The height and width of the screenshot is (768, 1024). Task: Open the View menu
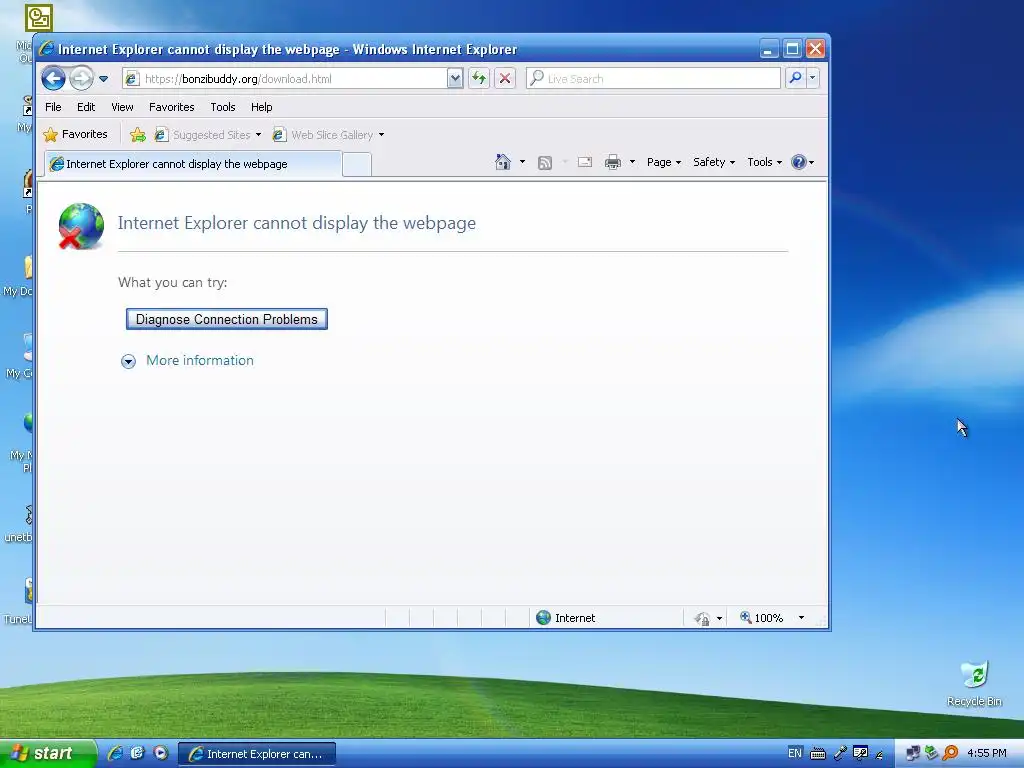point(122,107)
